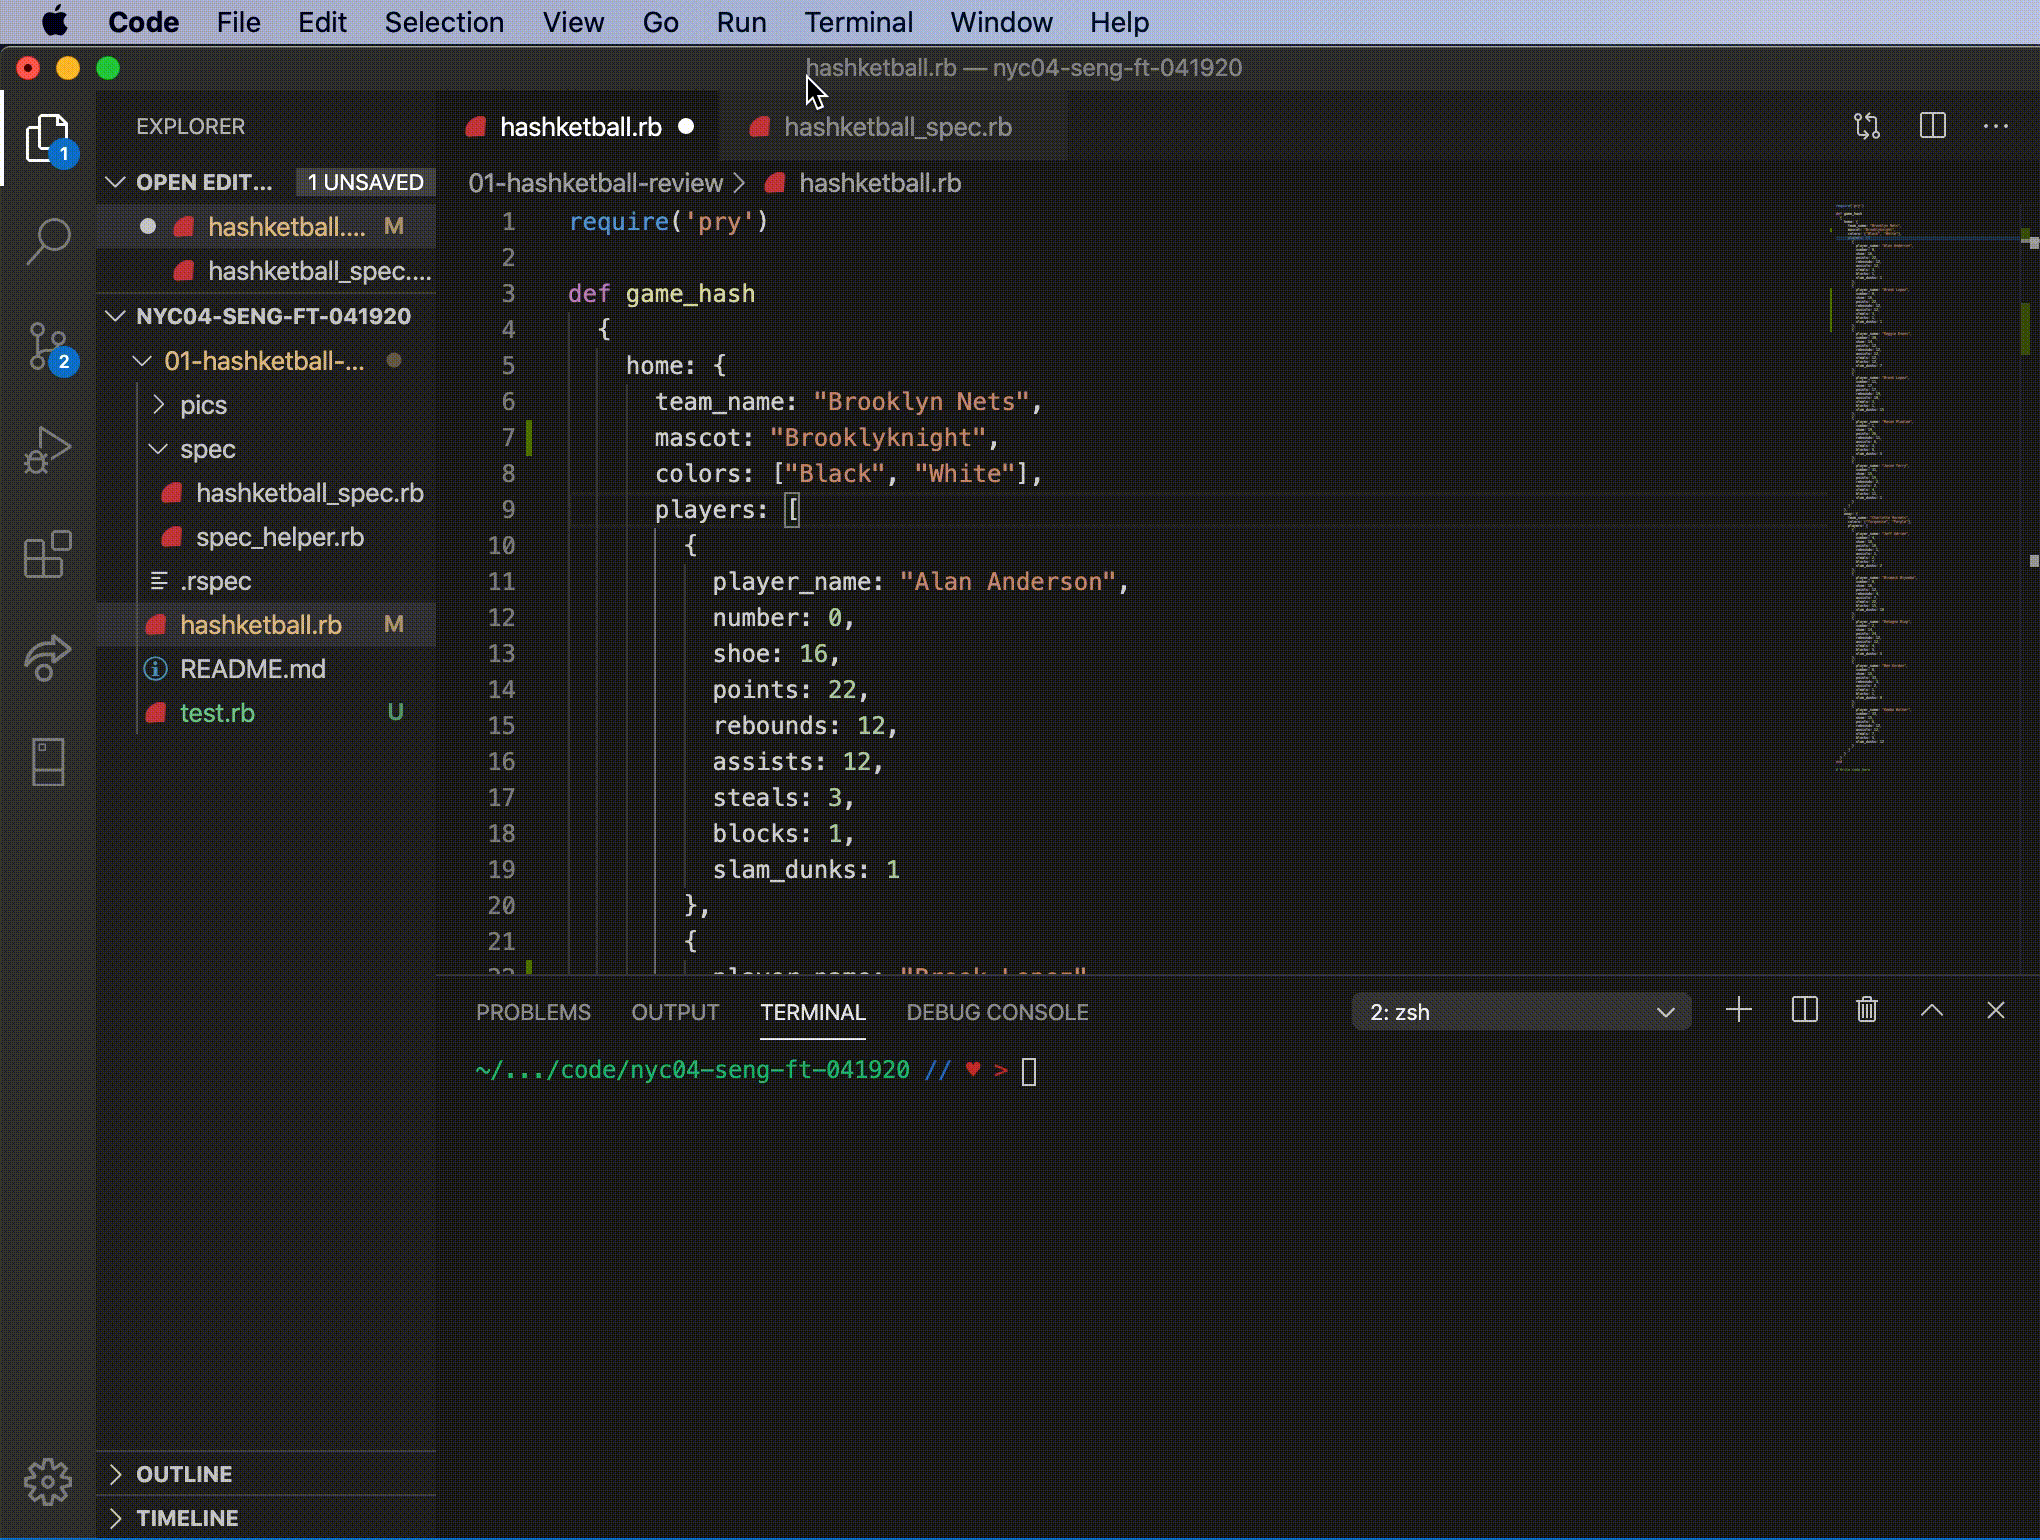The width and height of the screenshot is (2040, 1540).
Task: Select the 2: zsh terminal dropdown
Action: tap(1521, 1012)
